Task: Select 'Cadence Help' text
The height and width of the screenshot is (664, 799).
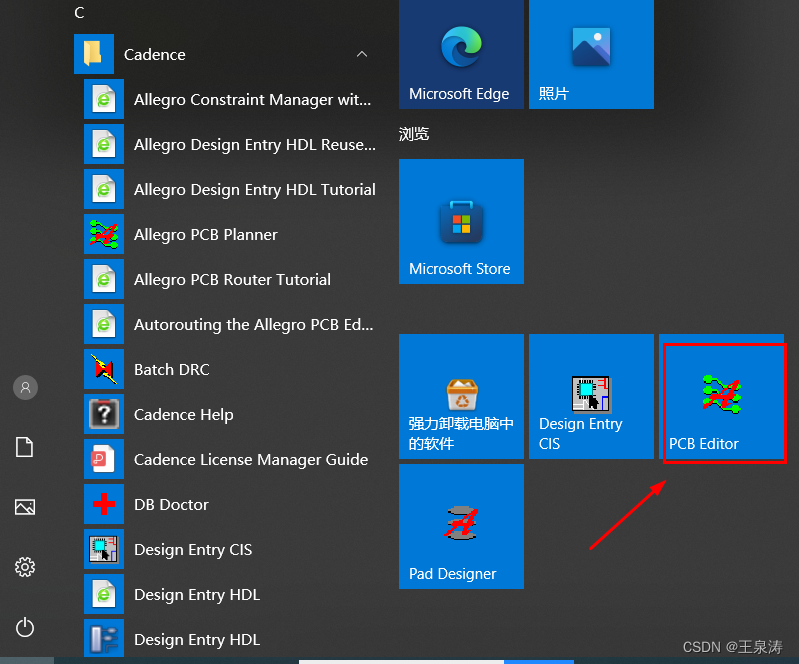Action: point(183,415)
